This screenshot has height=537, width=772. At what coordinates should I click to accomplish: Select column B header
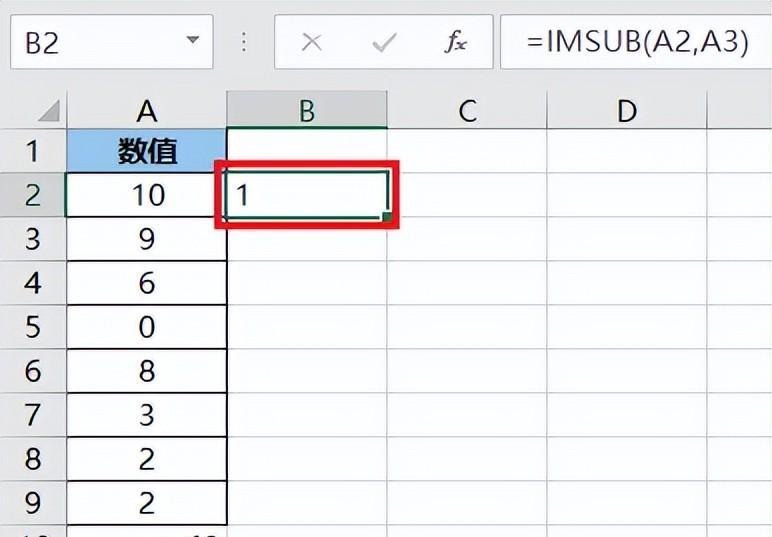click(x=307, y=111)
